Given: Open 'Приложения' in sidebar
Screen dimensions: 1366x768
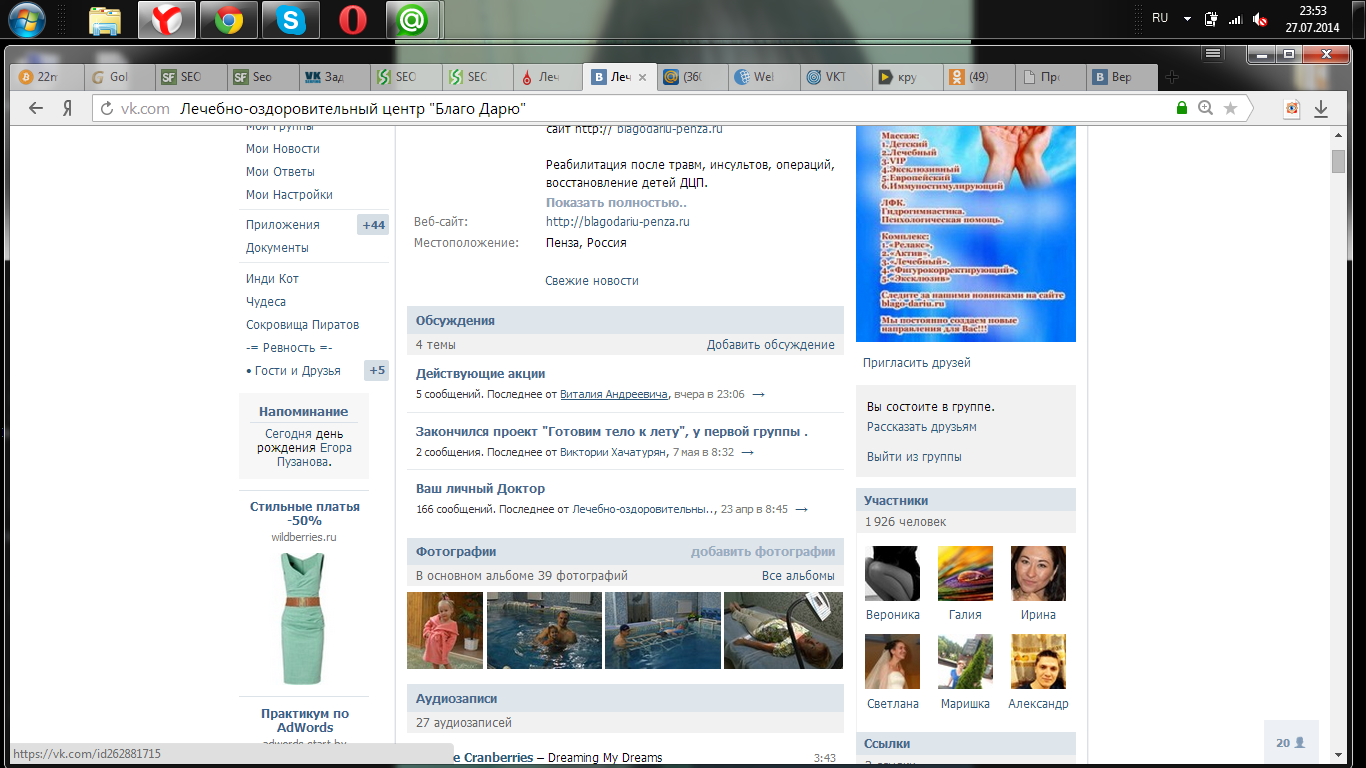Looking at the screenshot, I should 283,225.
